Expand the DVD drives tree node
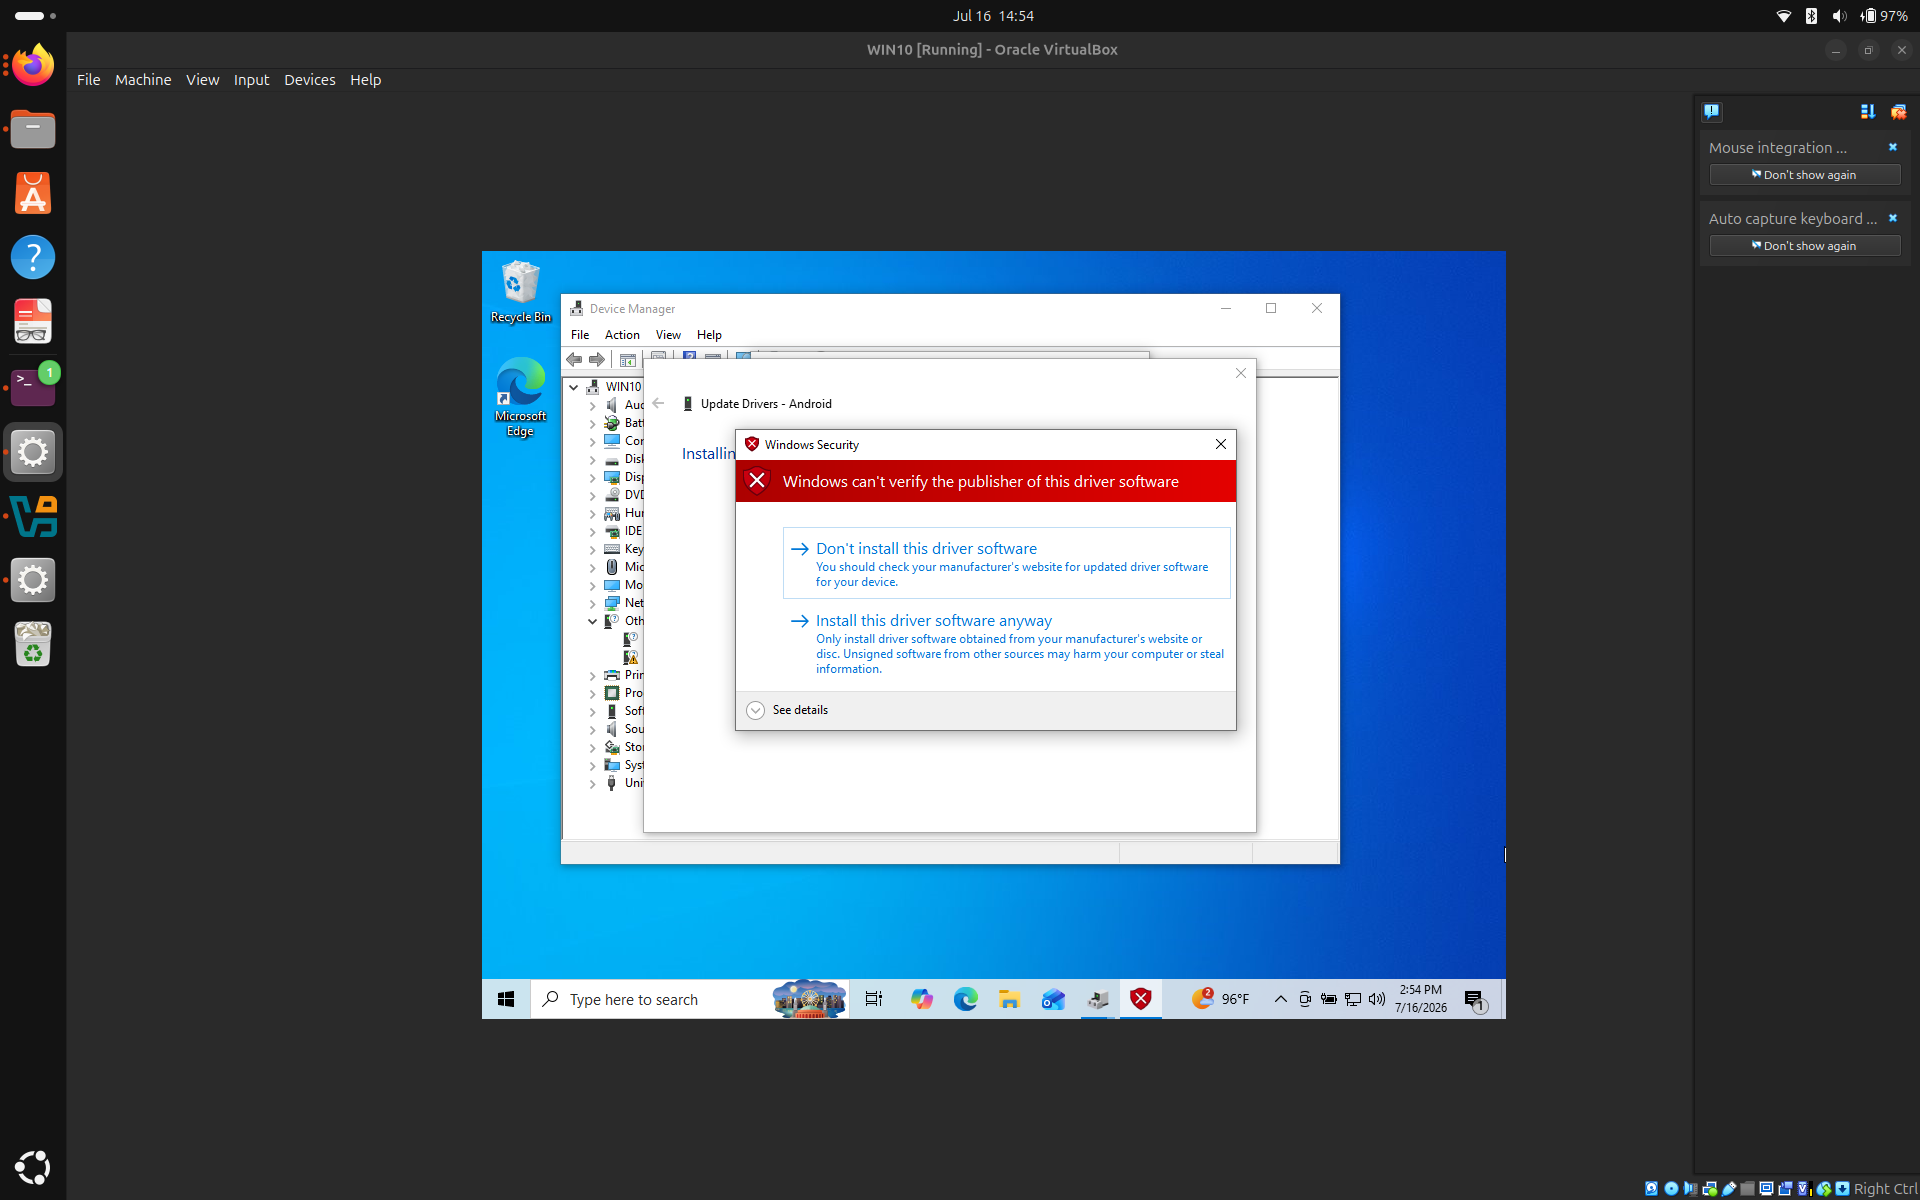Viewport: 1920px width, 1200px height. click(x=593, y=496)
